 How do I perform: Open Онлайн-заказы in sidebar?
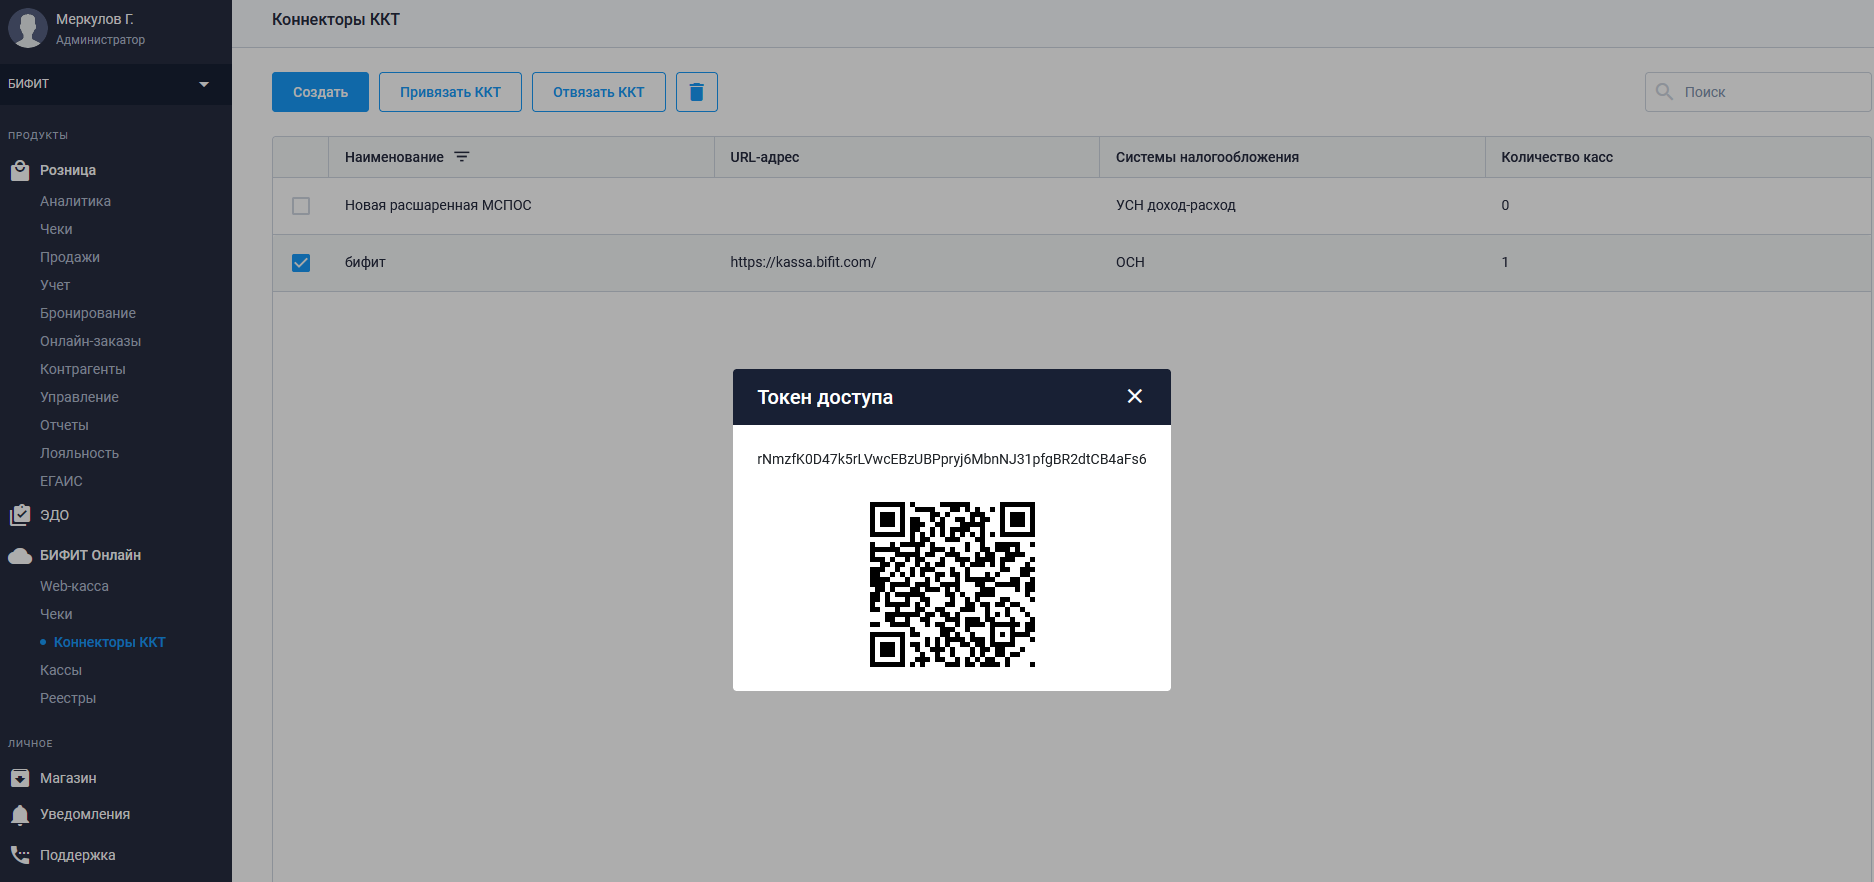(x=90, y=341)
